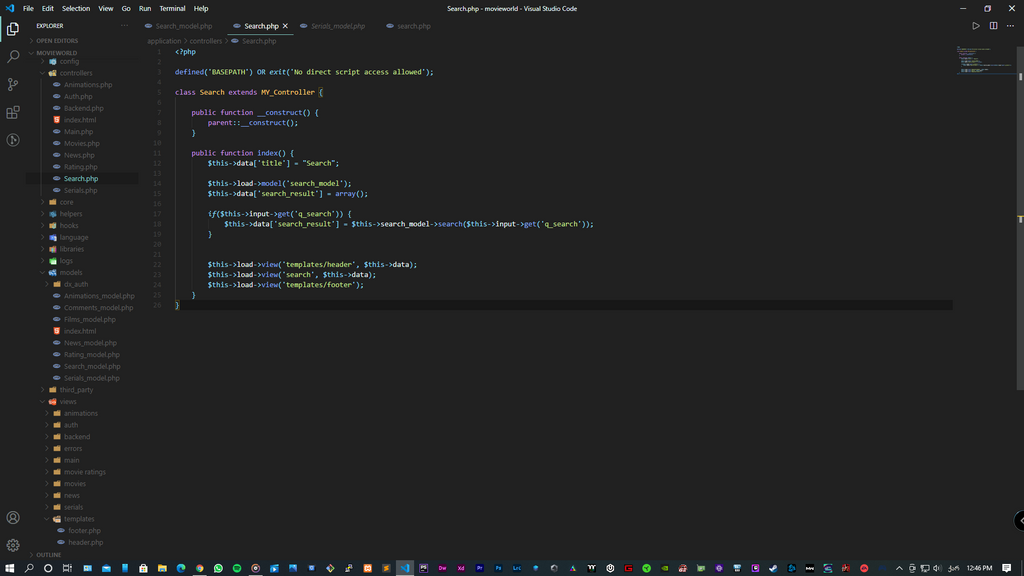Image resolution: width=1024 pixels, height=576 pixels.
Task: Close the Search.php tab
Action: [x=285, y=26]
